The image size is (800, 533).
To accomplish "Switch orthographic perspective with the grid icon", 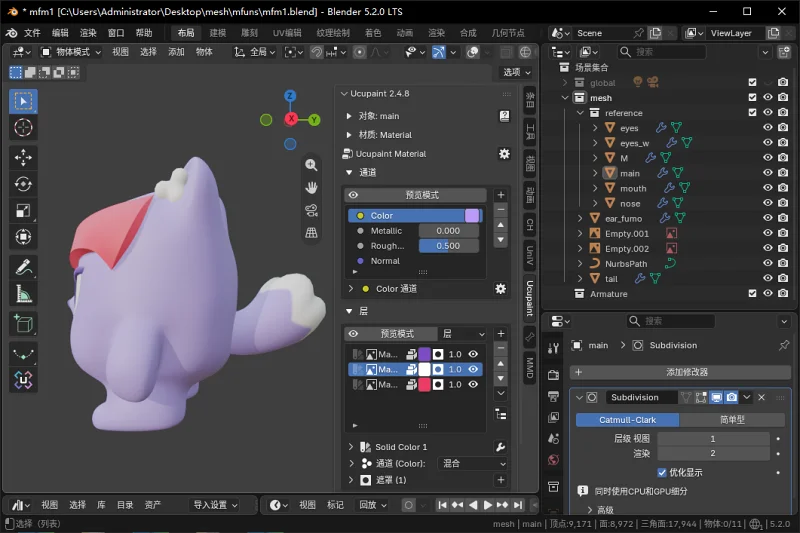I will tap(311, 233).
